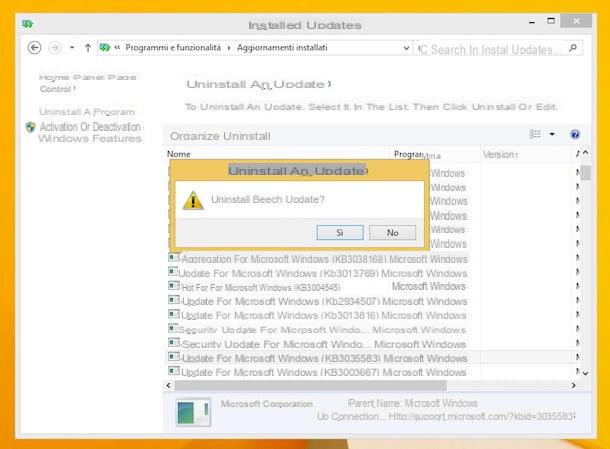Image resolution: width=610 pixels, height=449 pixels.
Task: Click the icon of the Kb2934507 row
Action: 174,299
